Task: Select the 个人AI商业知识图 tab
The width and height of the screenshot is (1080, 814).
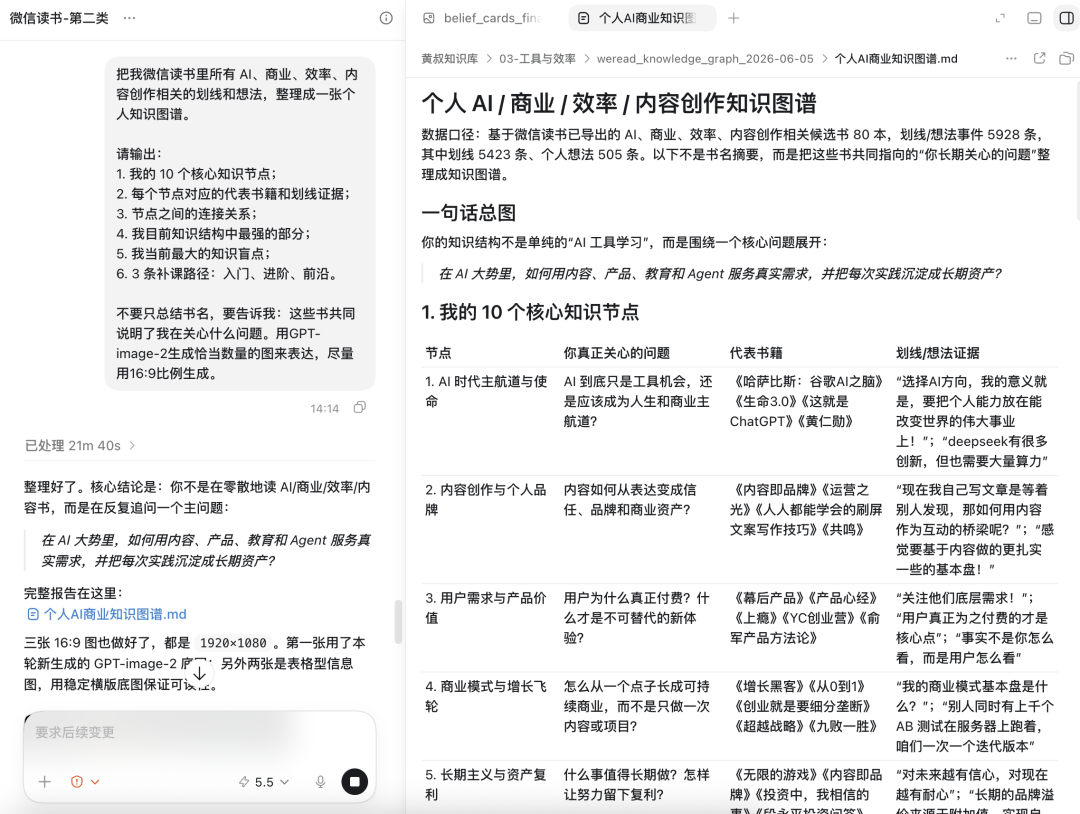Action: 641,18
